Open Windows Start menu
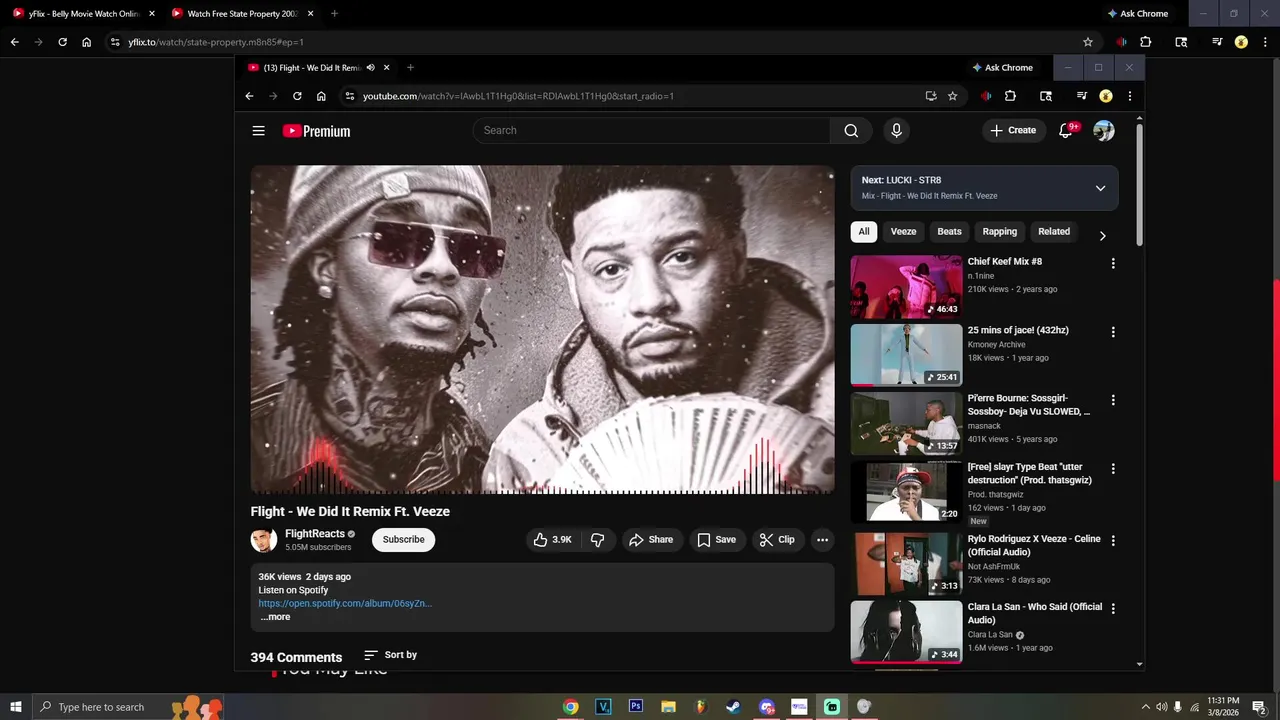 (15, 707)
